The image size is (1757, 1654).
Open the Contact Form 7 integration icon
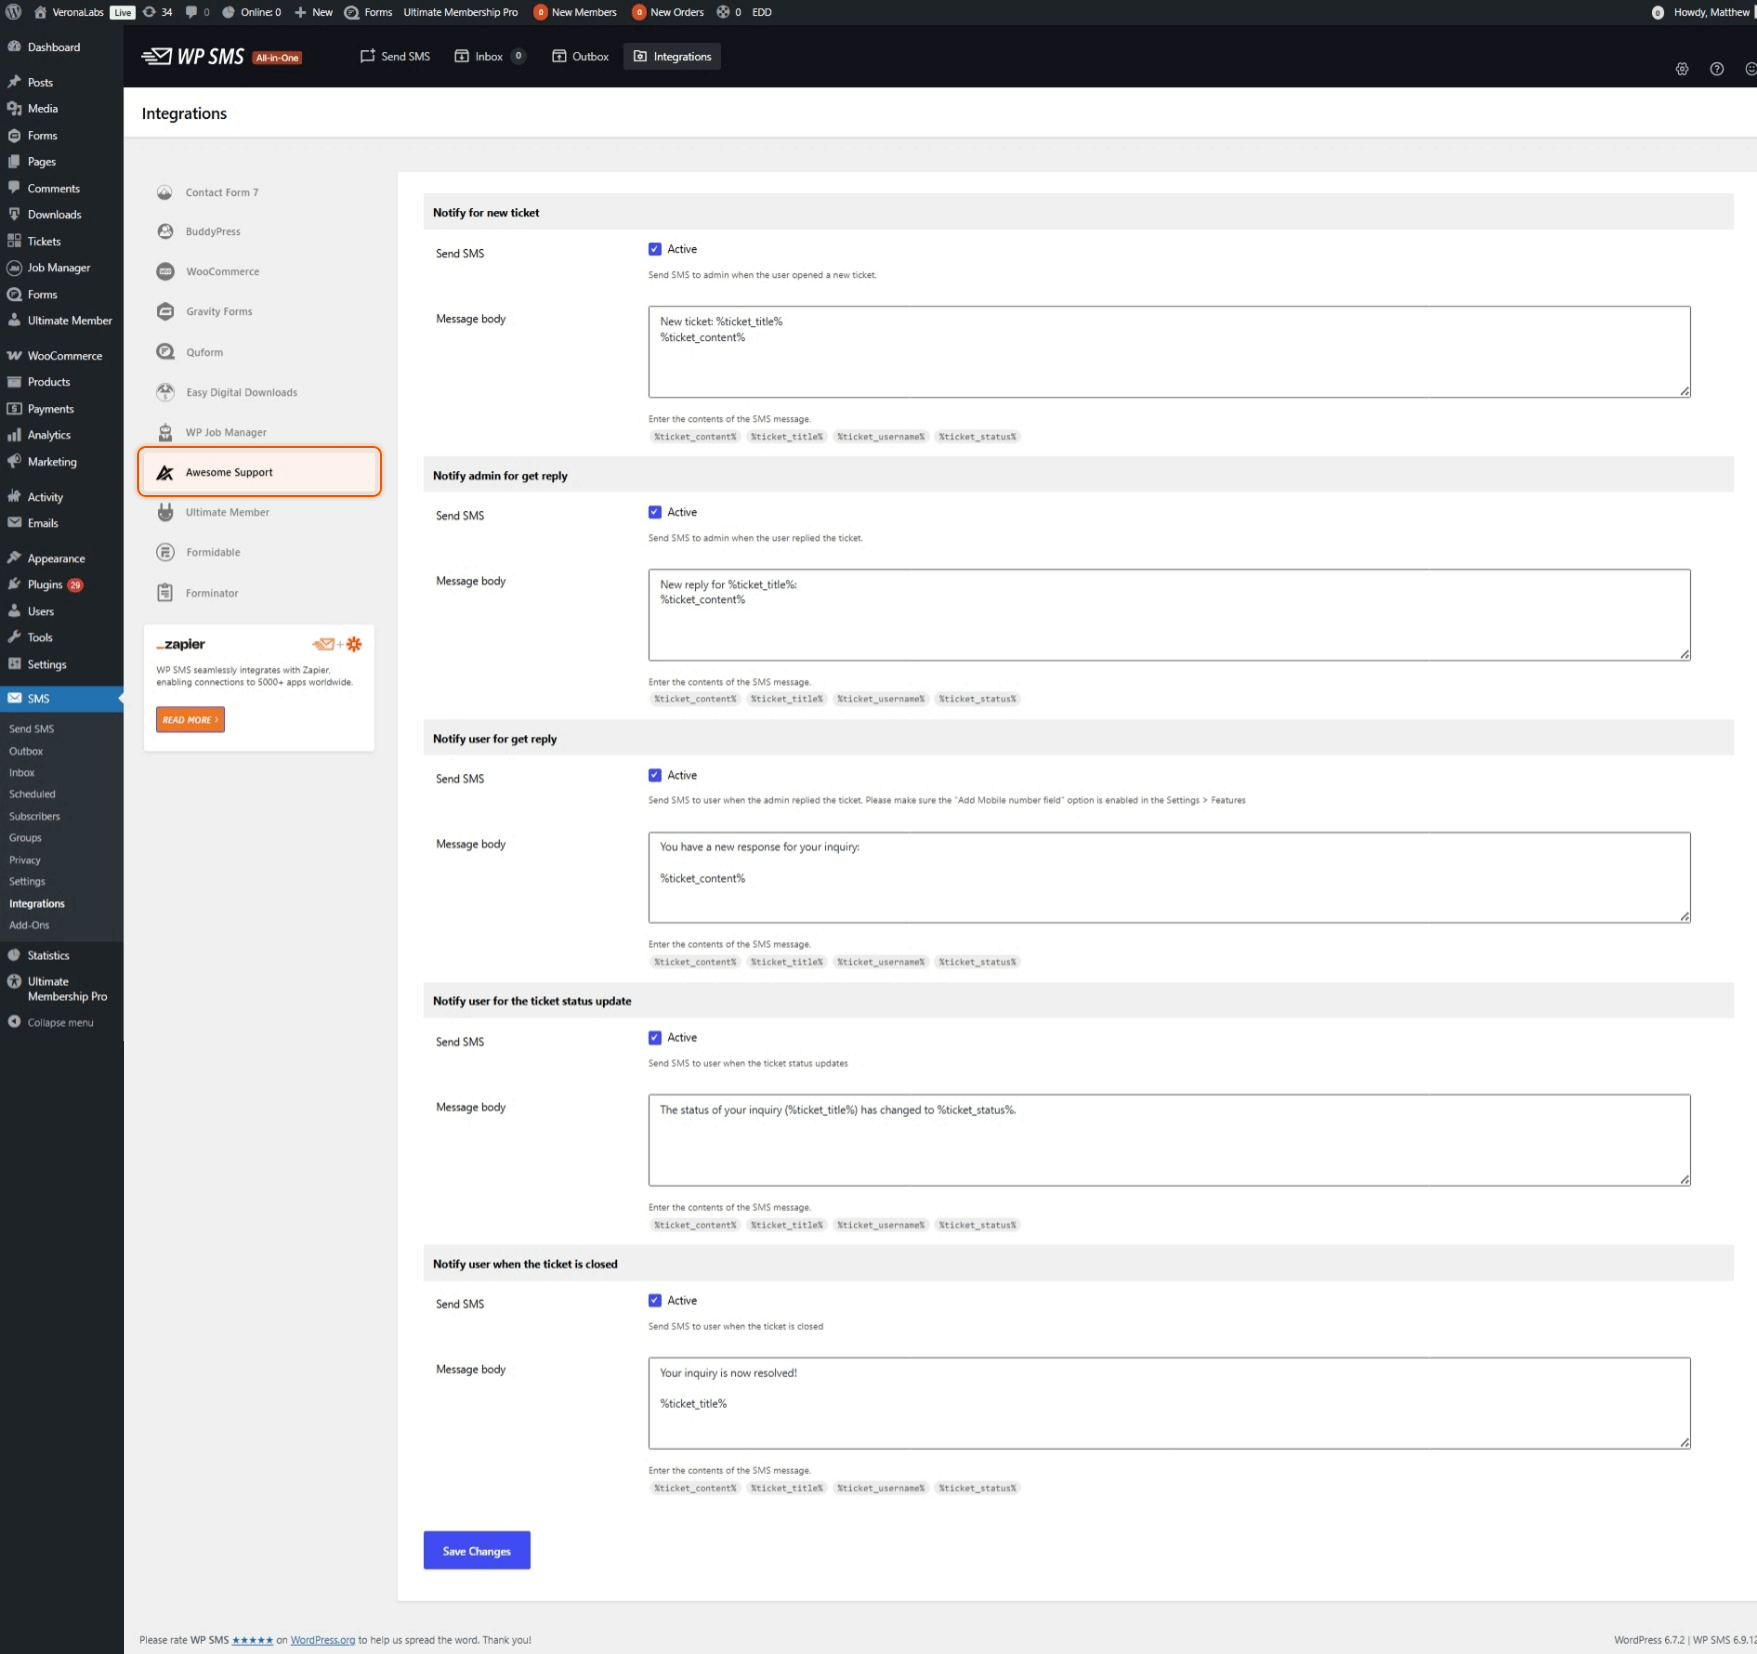[x=165, y=192]
